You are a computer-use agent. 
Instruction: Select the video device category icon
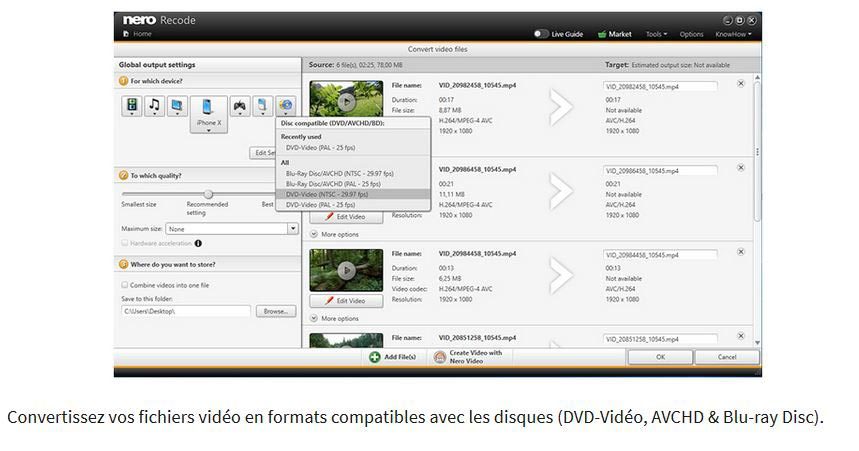click(131, 106)
